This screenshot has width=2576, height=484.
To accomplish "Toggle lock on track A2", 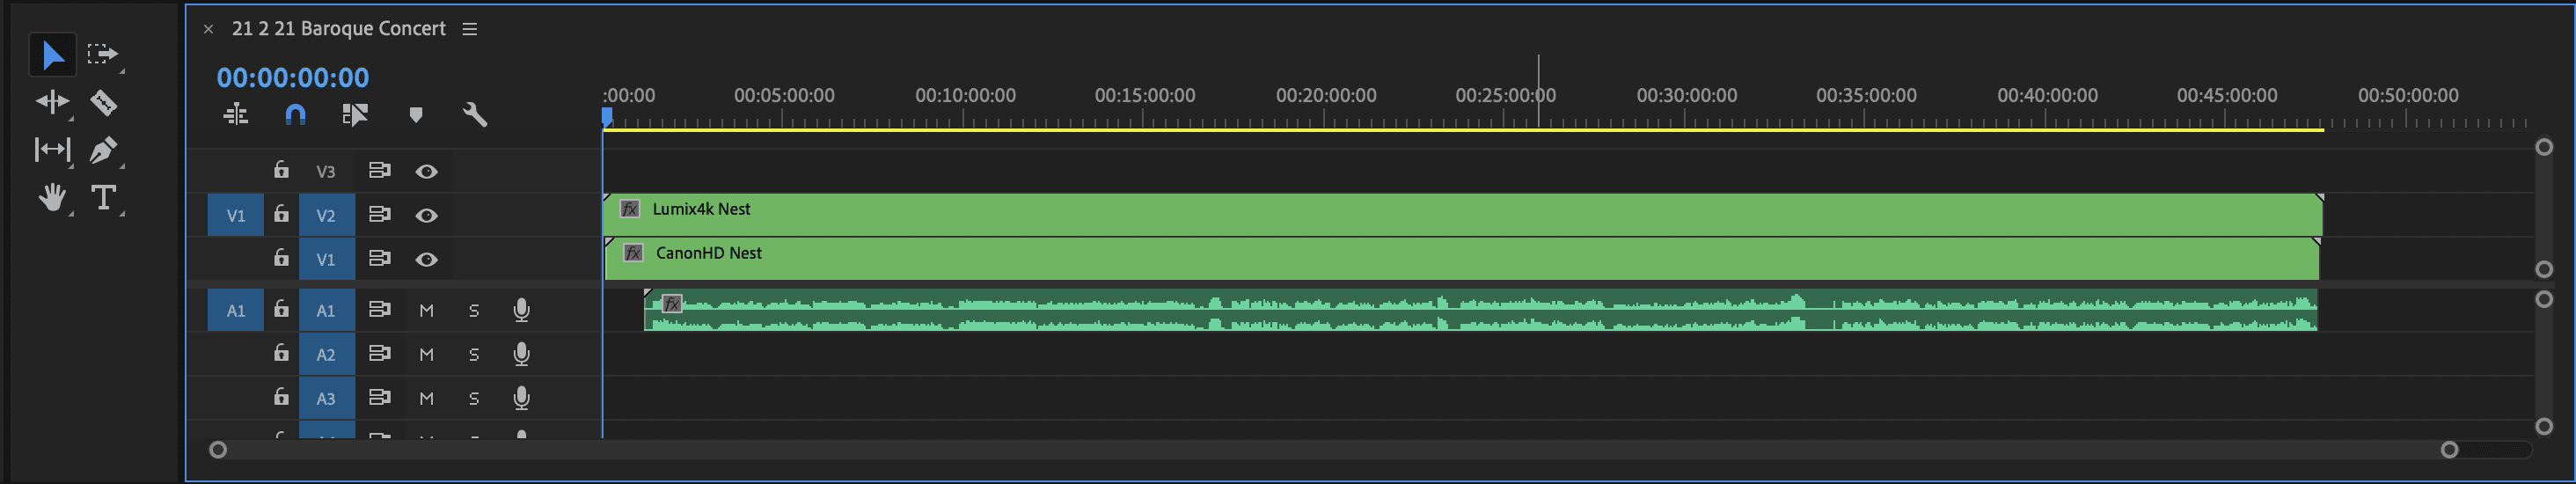I will pyautogui.click(x=281, y=353).
